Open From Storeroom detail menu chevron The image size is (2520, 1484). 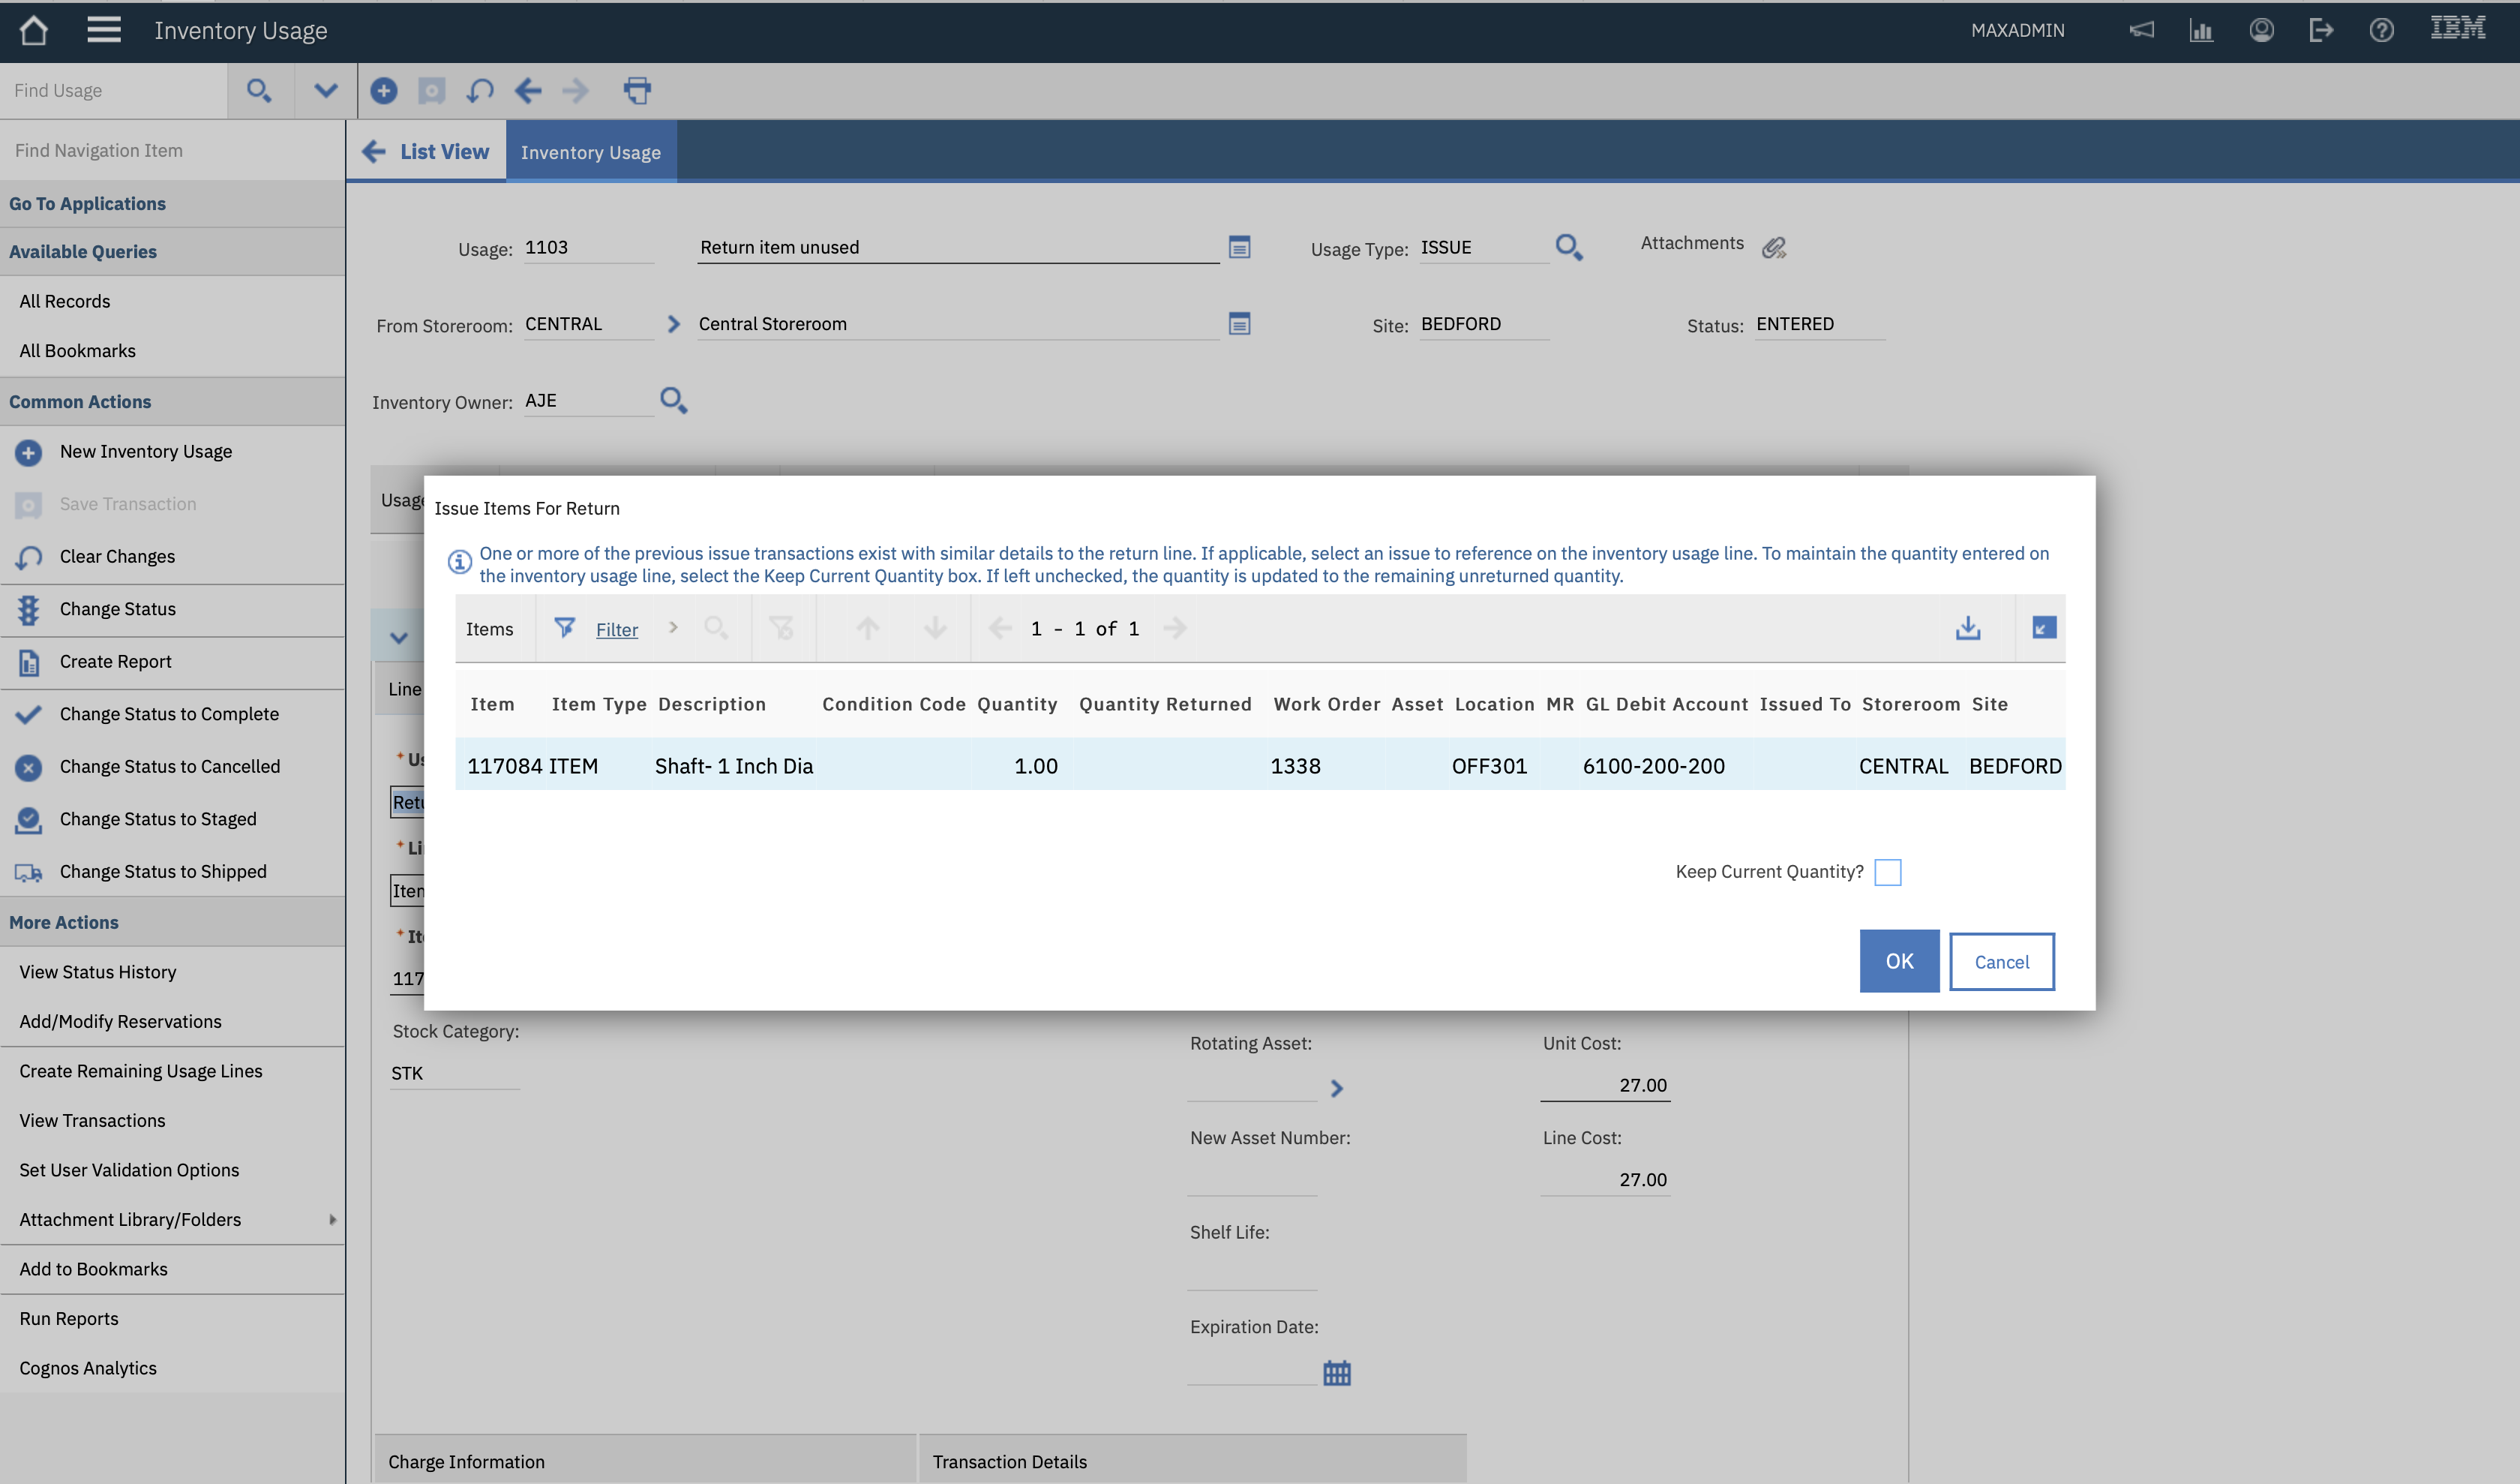tap(673, 324)
